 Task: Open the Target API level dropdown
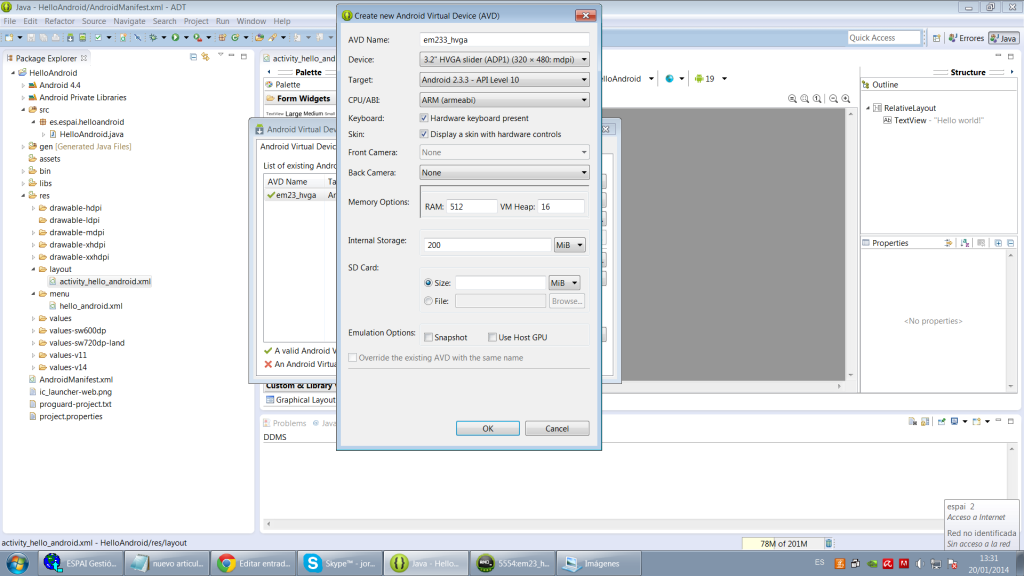(505, 80)
